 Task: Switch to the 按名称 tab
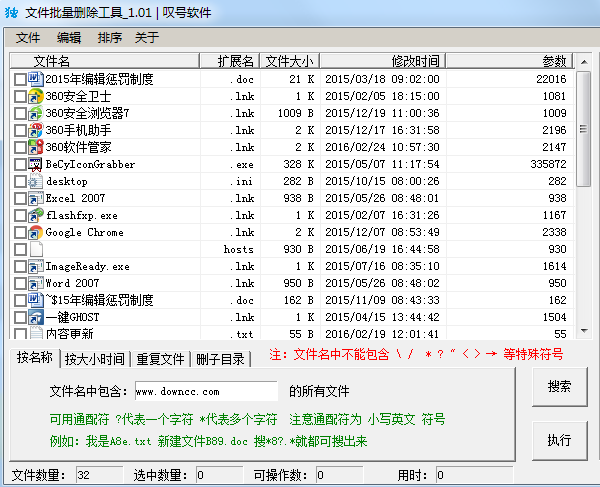click(x=34, y=358)
